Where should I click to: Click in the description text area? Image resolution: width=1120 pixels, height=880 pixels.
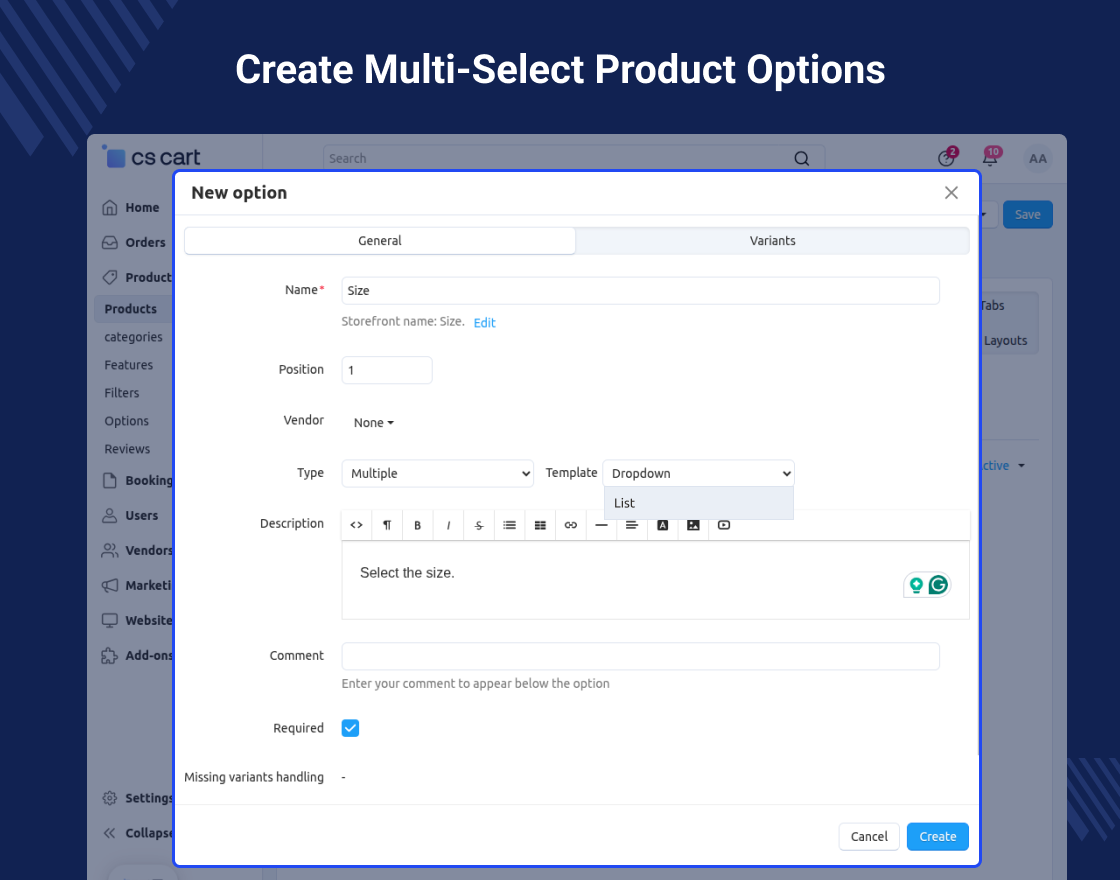coord(655,580)
